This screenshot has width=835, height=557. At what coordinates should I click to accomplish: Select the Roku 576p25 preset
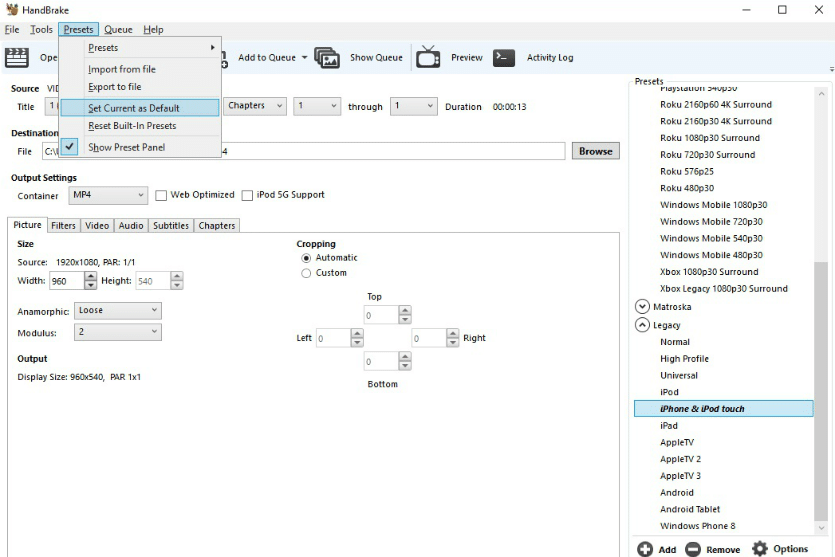tap(687, 171)
